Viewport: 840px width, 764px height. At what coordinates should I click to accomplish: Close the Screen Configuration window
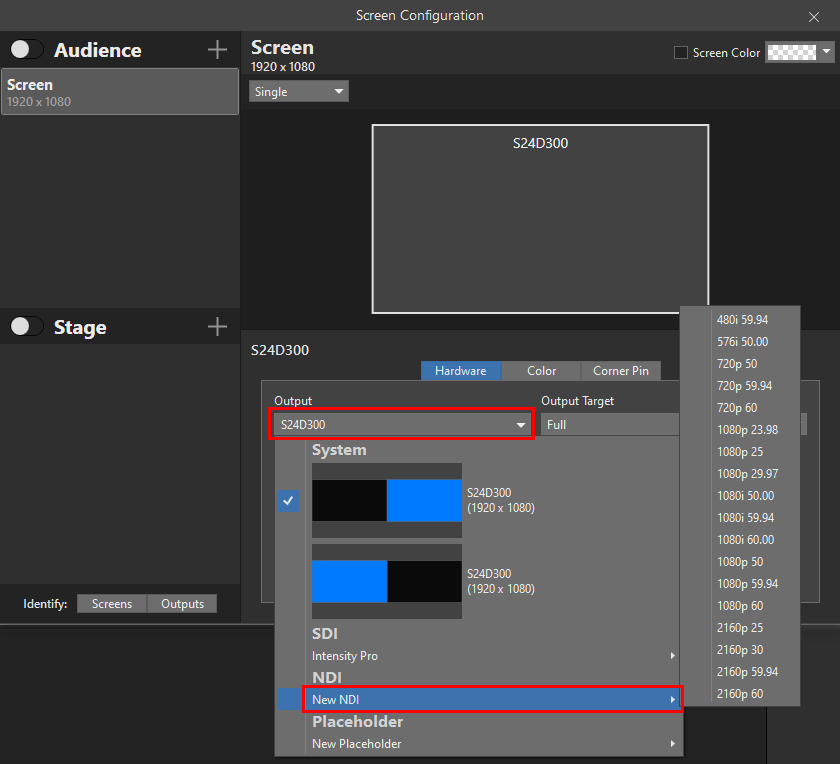pos(813,16)
